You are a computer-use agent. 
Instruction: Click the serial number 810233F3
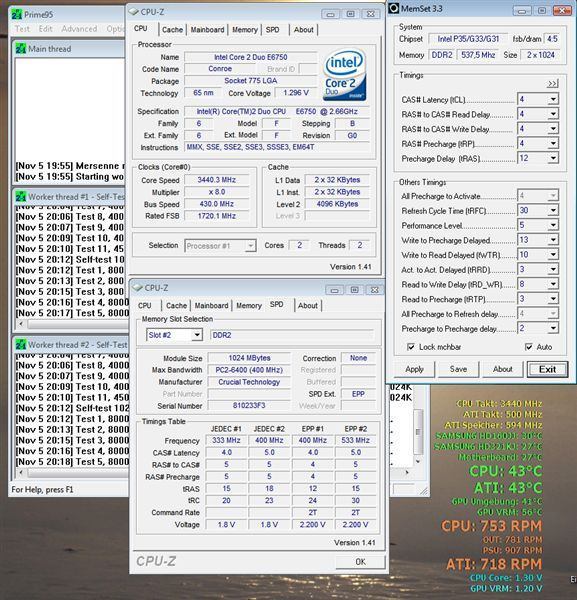tap(249, 406)
